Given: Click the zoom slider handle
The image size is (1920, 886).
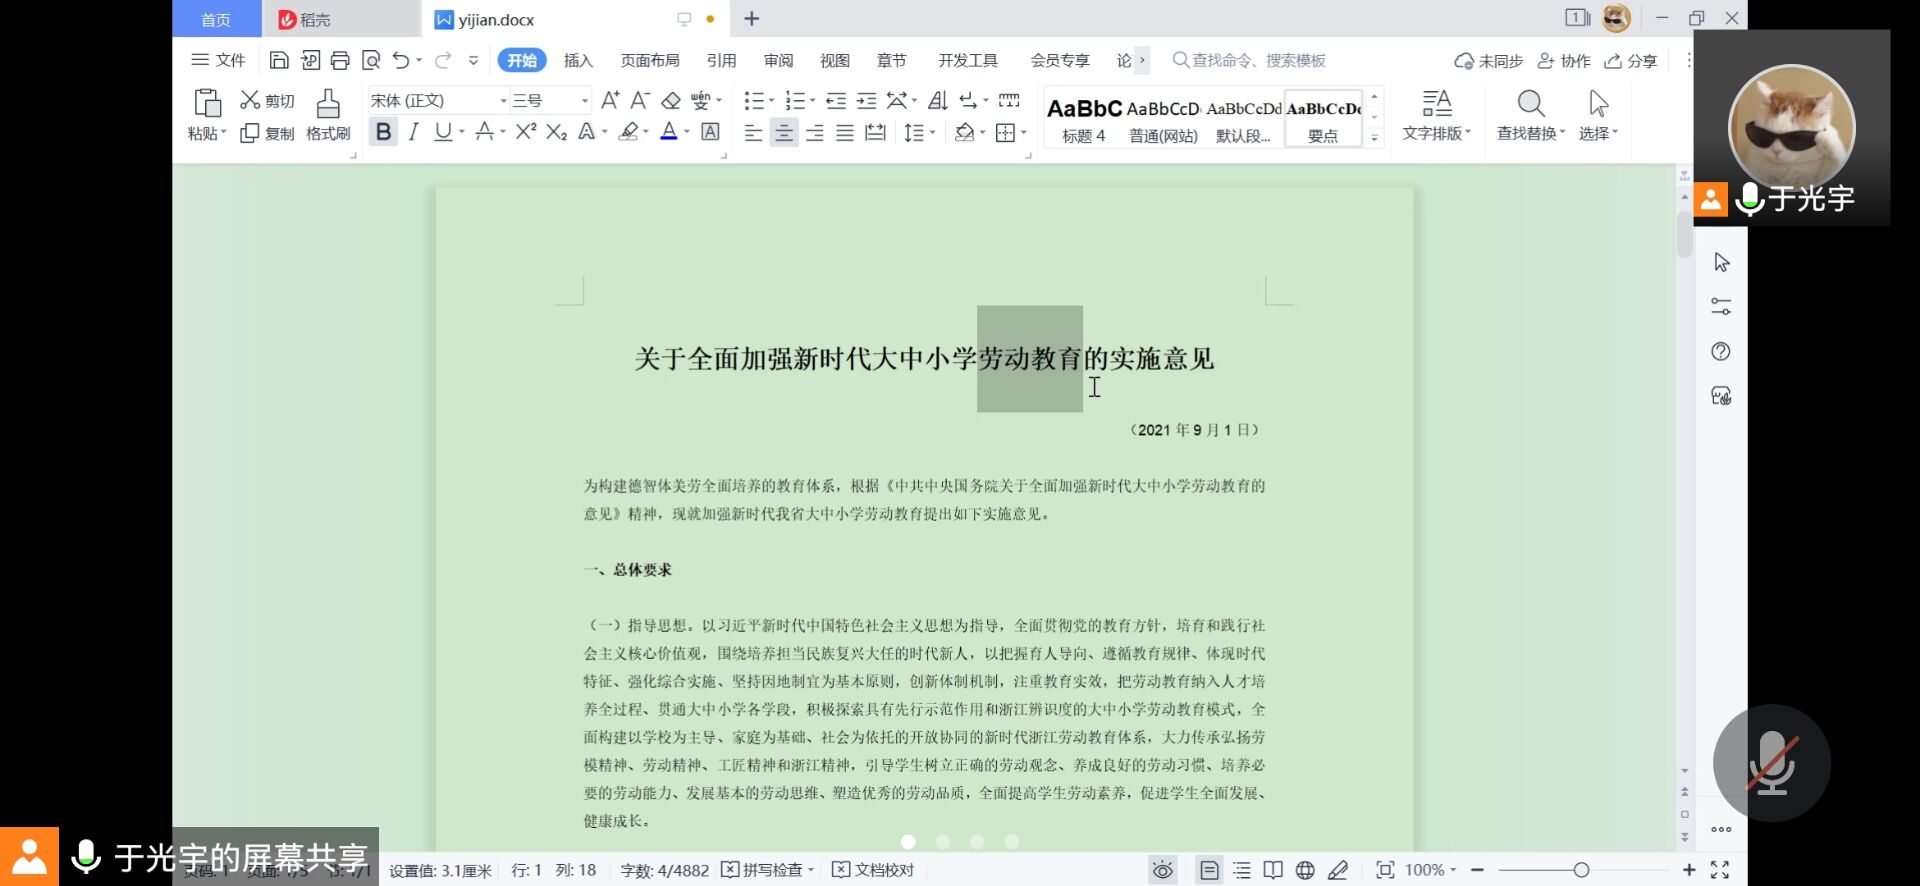Looking at the screenshot, I should 1581,870.
